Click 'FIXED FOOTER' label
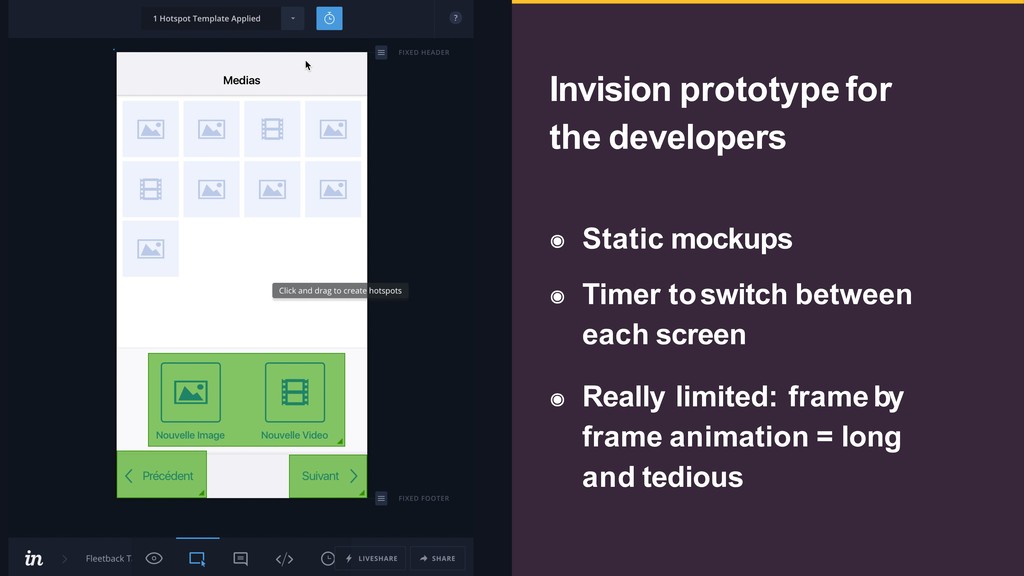 424,498
